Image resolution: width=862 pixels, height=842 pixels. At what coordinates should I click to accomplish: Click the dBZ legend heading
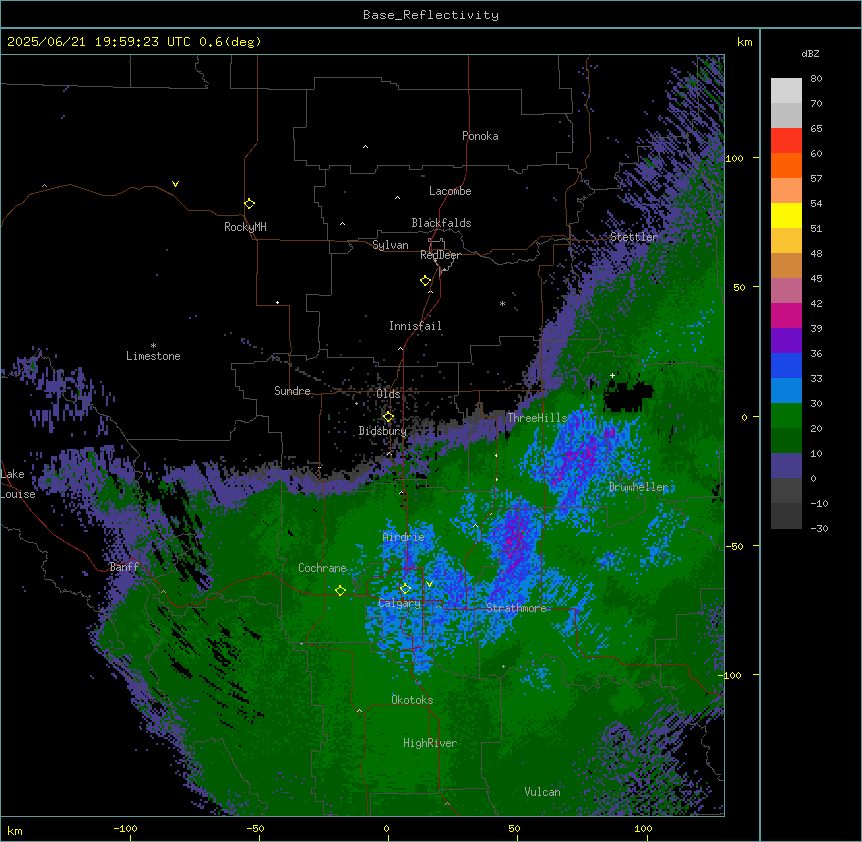coord(810,53)
